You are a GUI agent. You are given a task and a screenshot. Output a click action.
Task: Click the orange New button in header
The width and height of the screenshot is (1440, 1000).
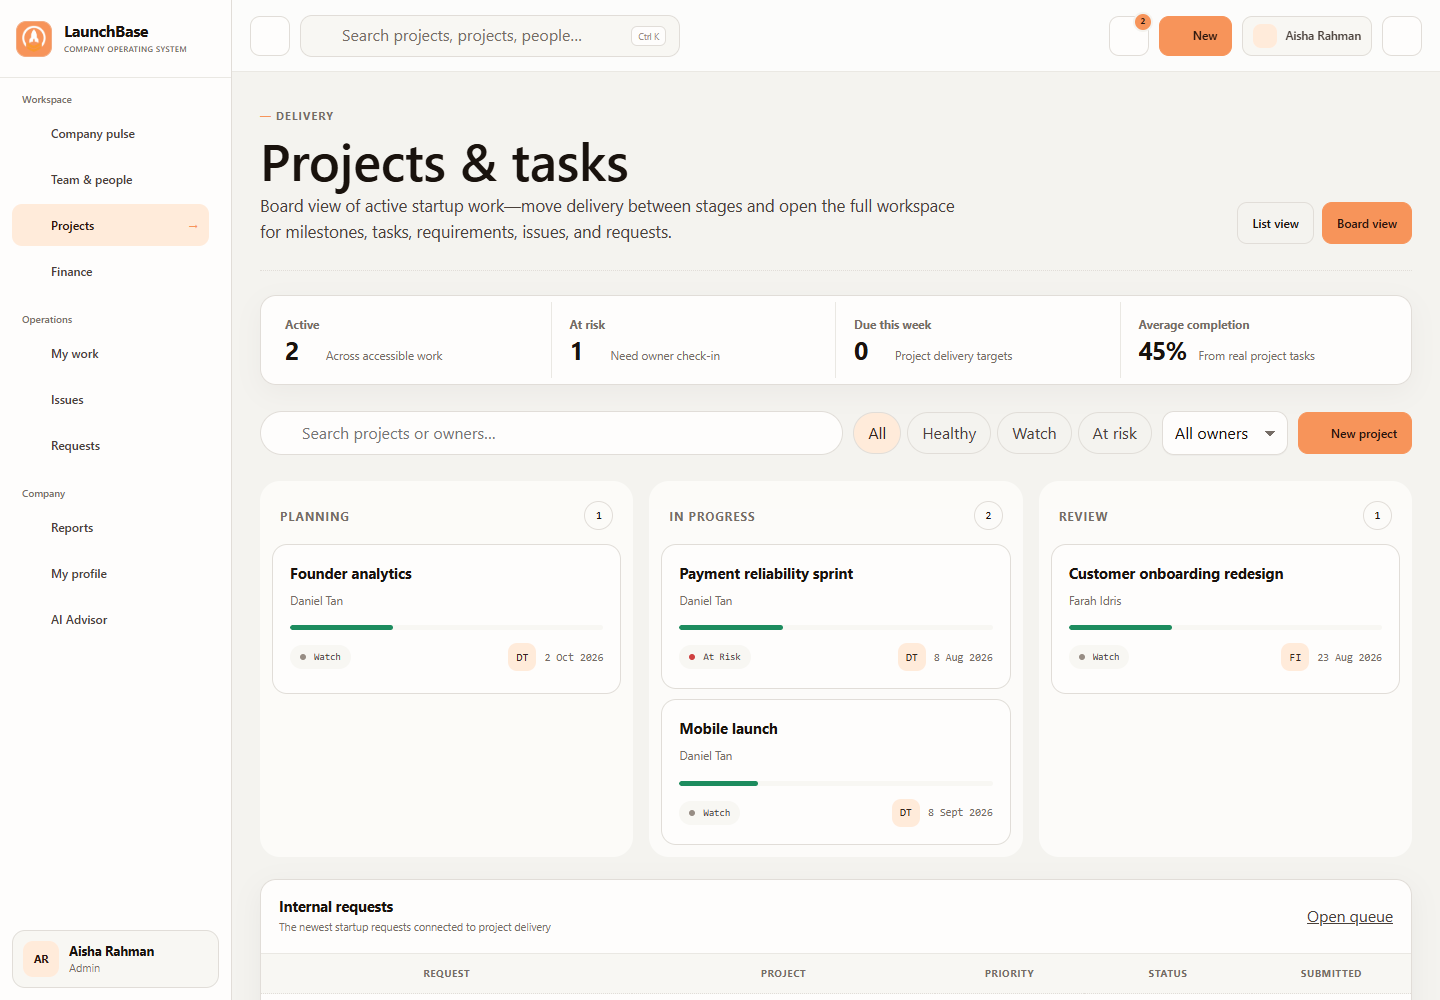tap(1195, 36)
